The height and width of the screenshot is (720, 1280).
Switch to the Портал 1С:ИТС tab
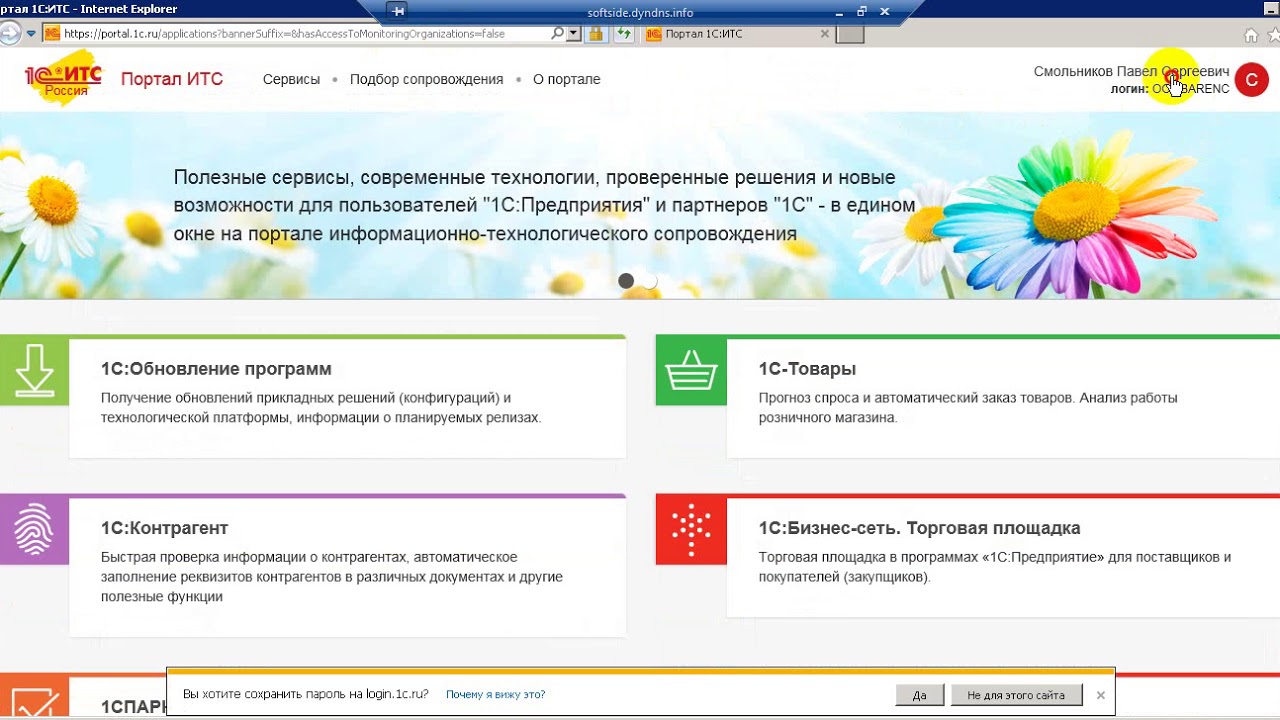pyautogui.click(x=738, y=34)
